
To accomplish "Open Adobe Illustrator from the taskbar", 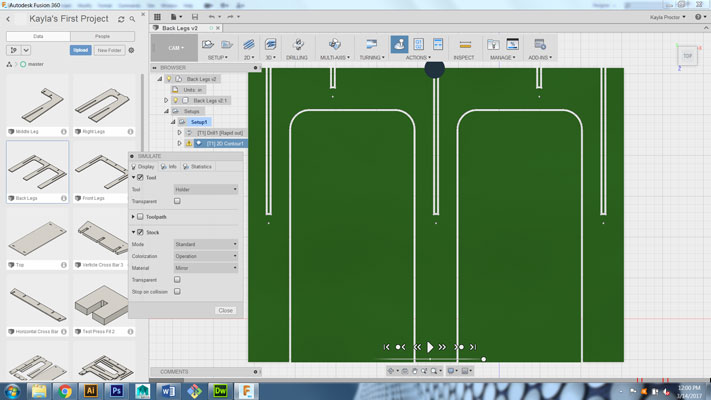I will (91, 391).
